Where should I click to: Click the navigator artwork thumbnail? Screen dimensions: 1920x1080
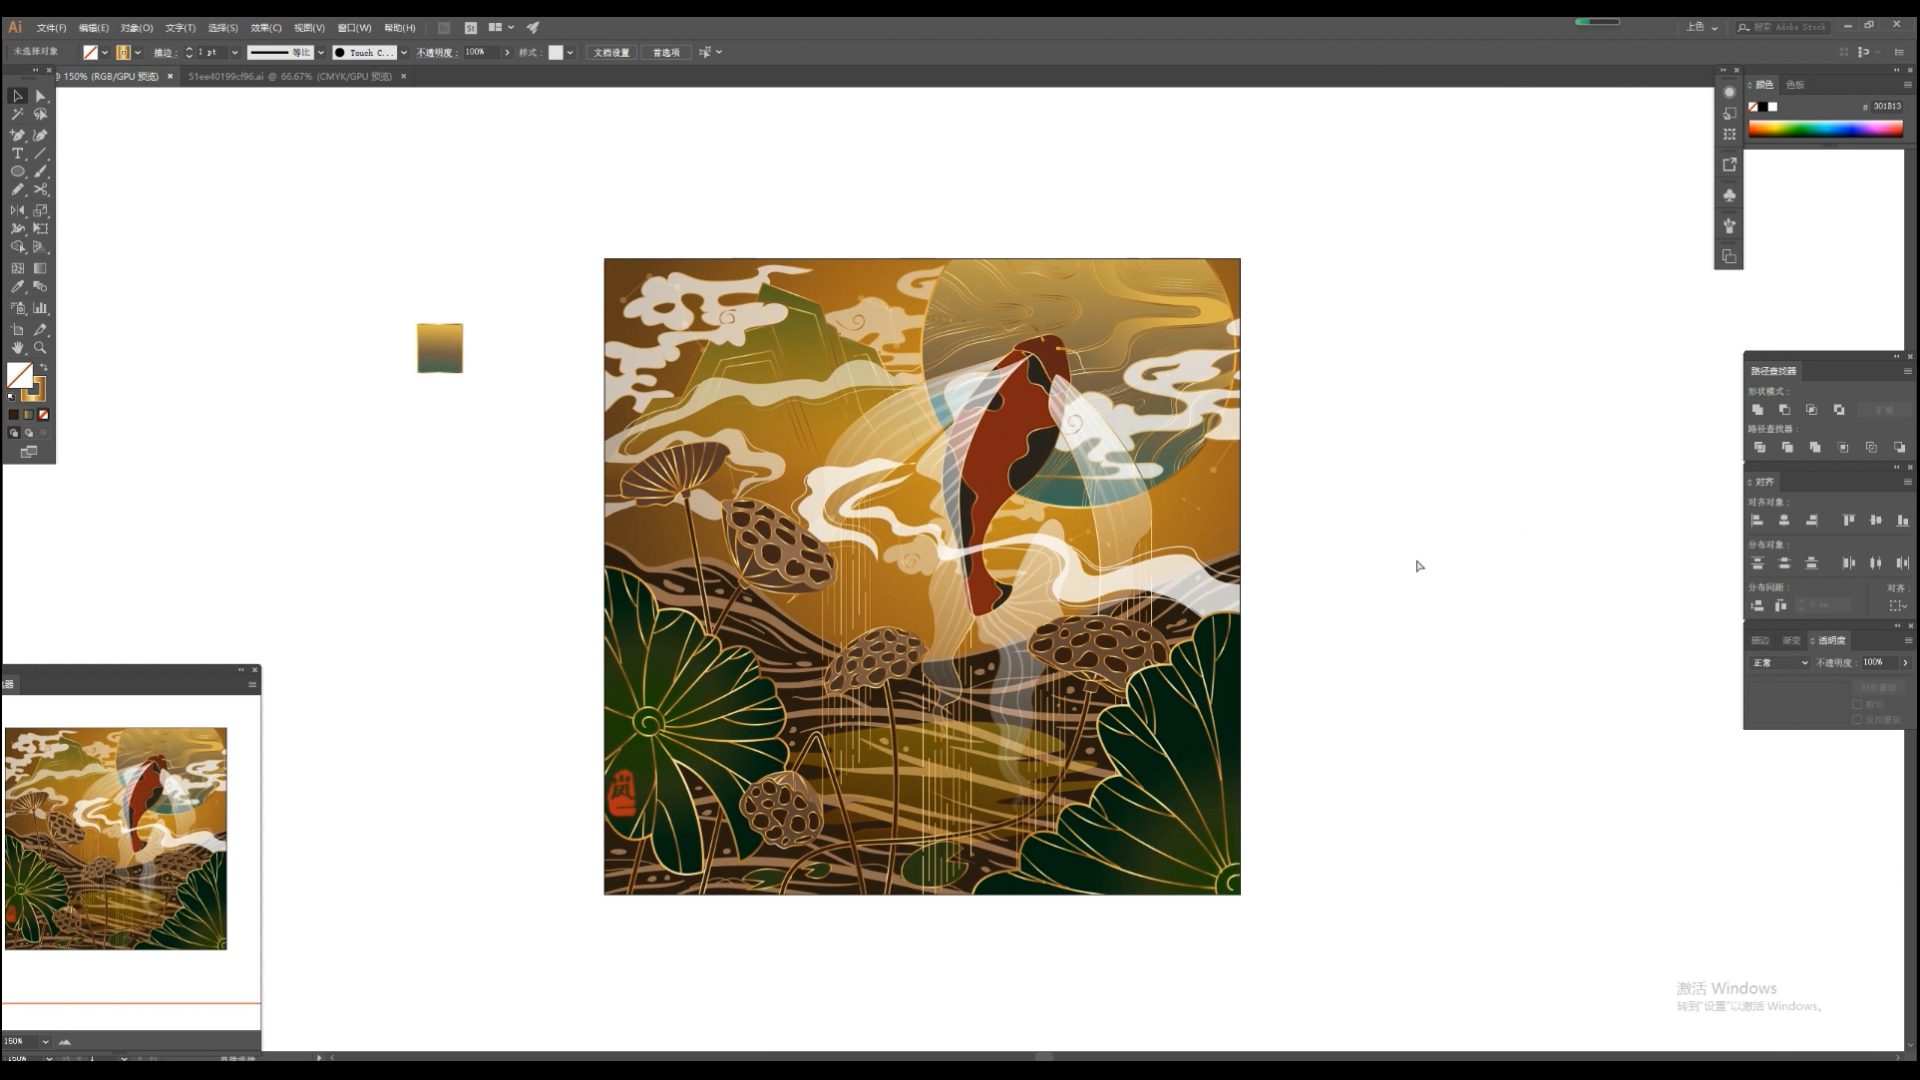tap(116, 839)
